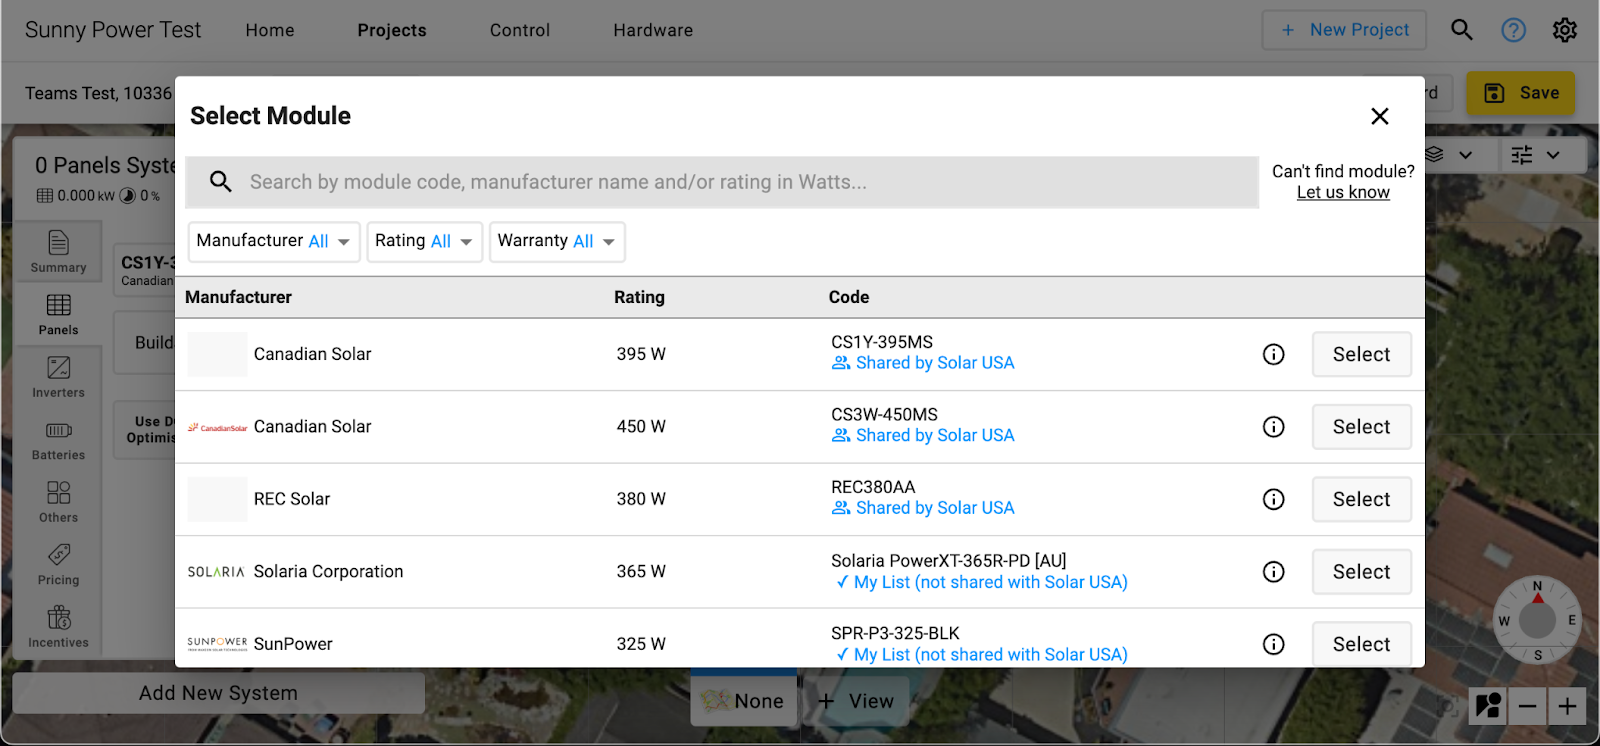Click the compass on the map
This screenshot has height=746, width=1600.
(x=1537, y=620)
